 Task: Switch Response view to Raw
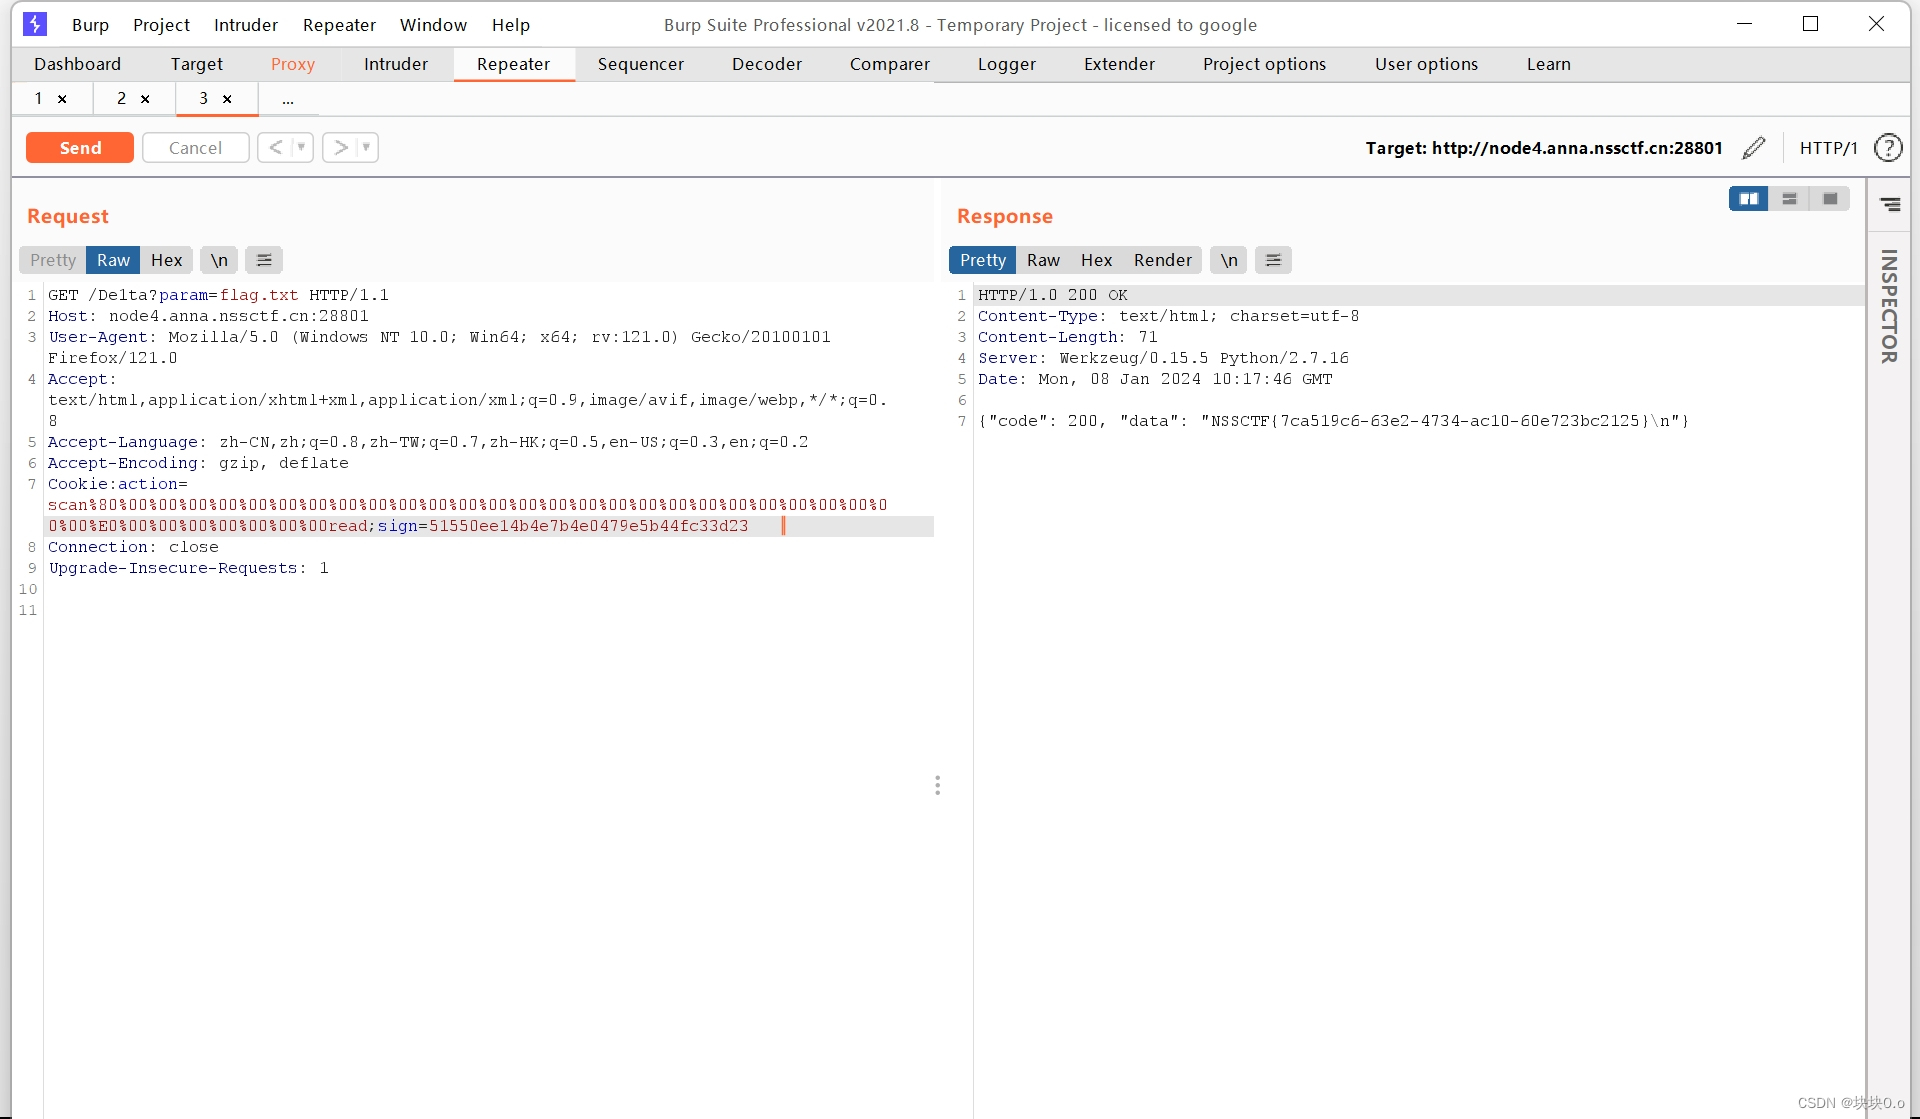pyautogui.click(x=1043, y=260)
